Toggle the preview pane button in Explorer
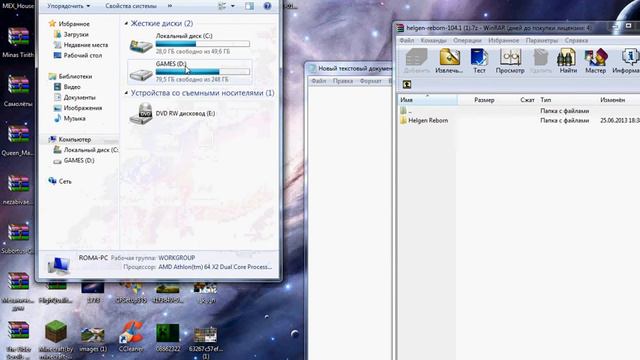The image size is (640, 360). 249,6
